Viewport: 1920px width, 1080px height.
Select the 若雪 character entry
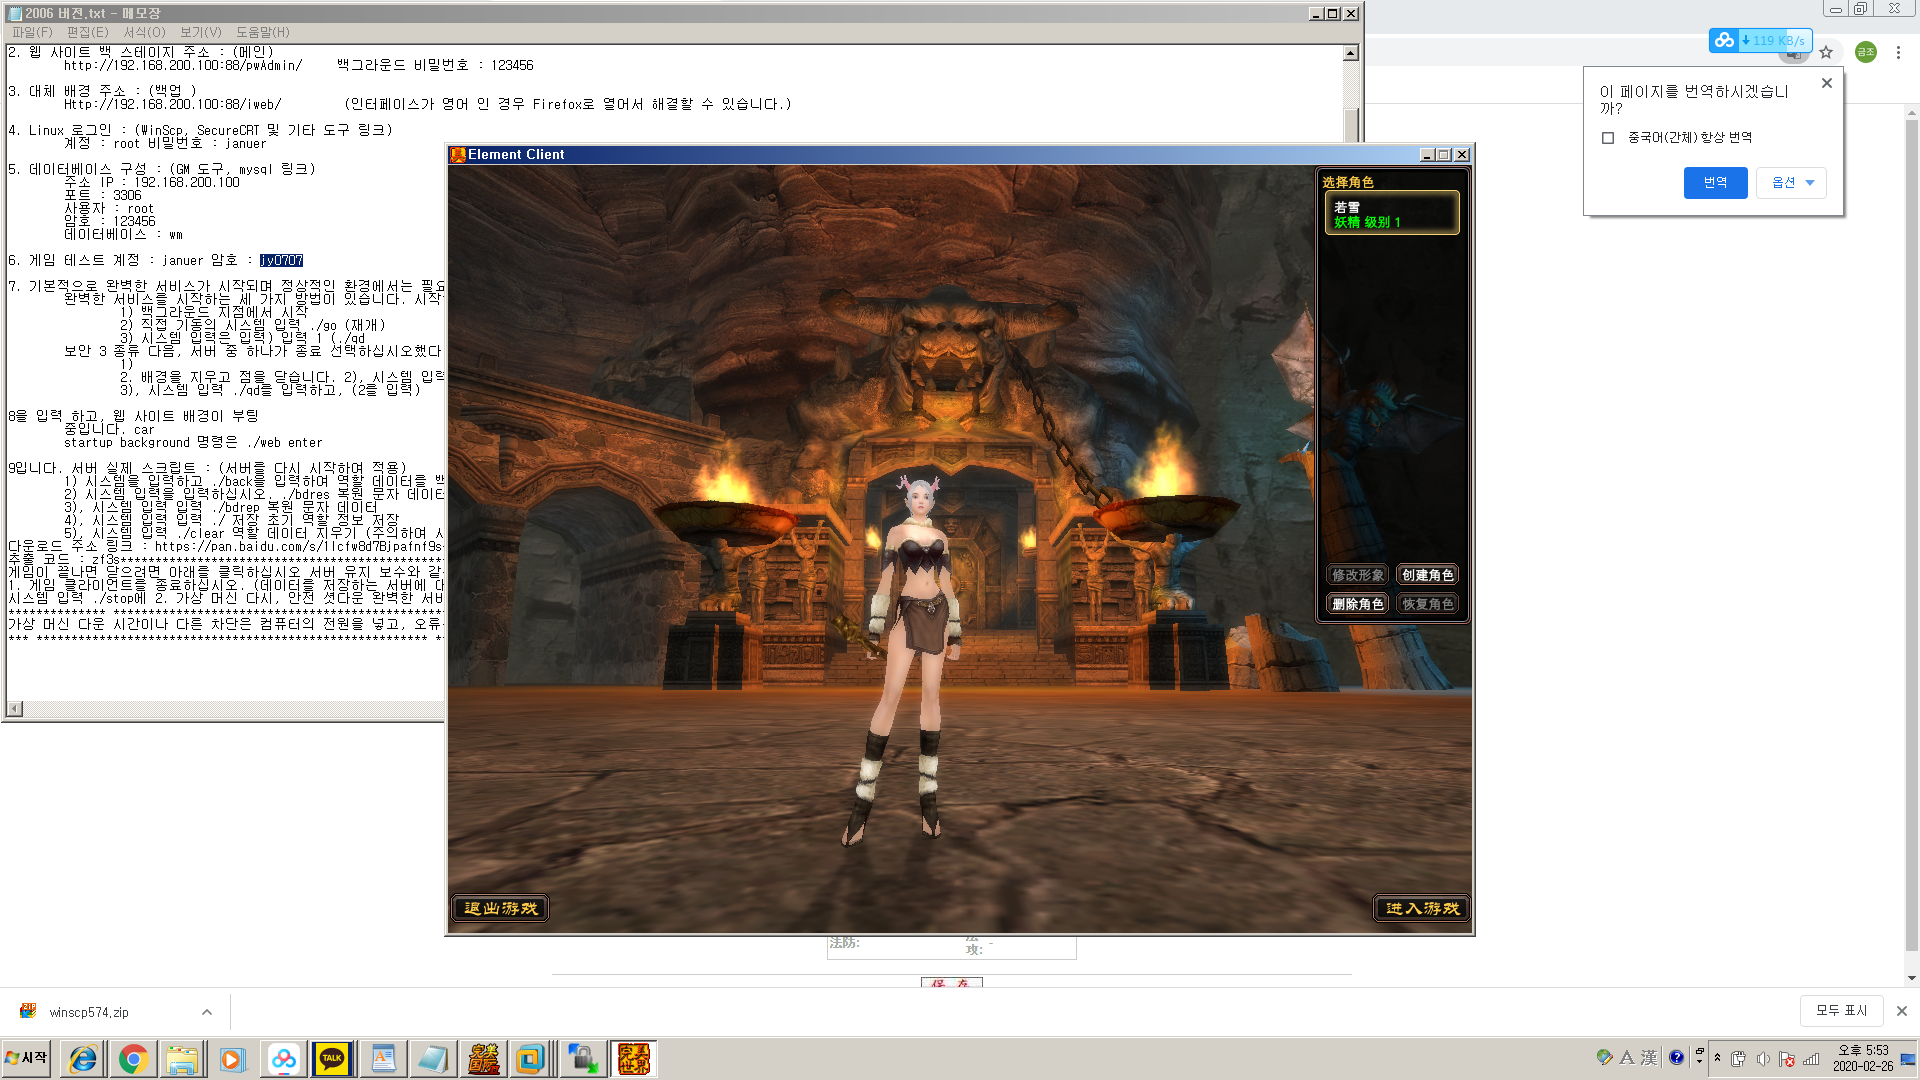click(x=1391, y=214)
